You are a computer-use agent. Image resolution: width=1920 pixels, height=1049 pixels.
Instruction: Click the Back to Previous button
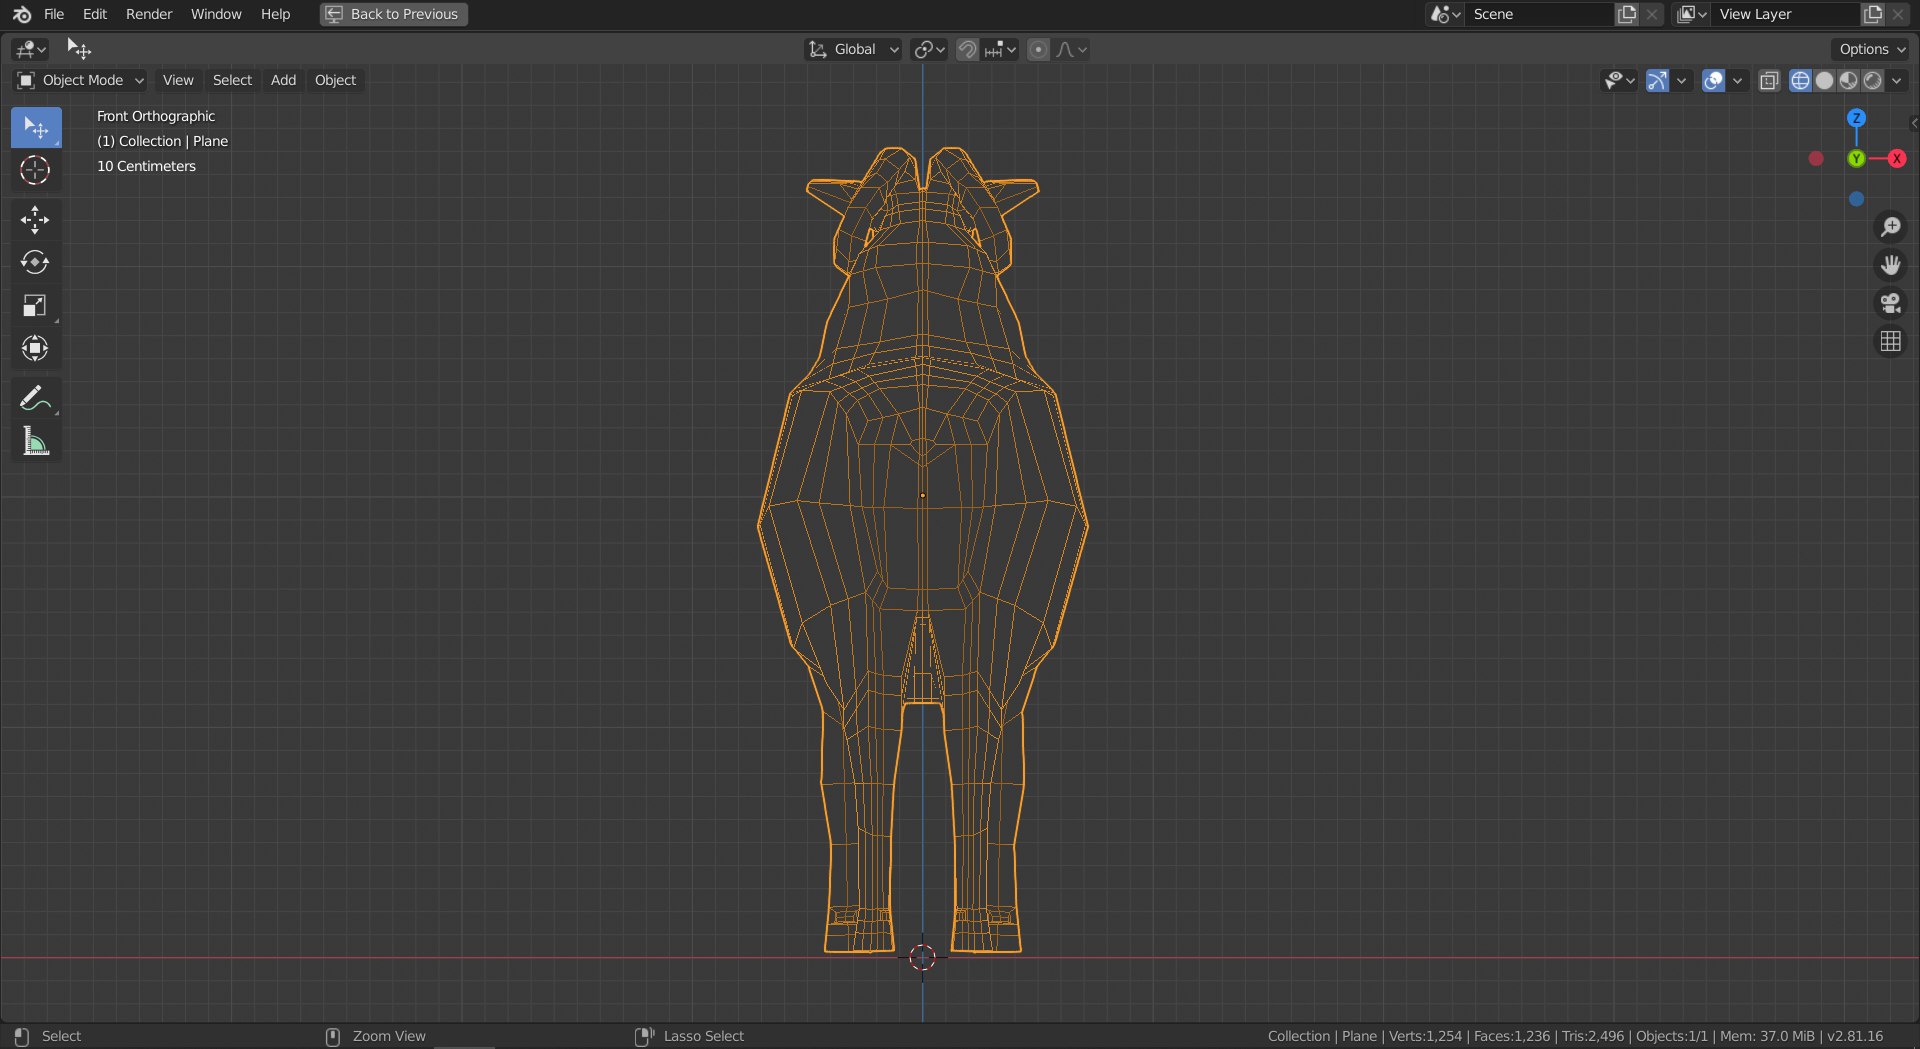click(394, 14)
